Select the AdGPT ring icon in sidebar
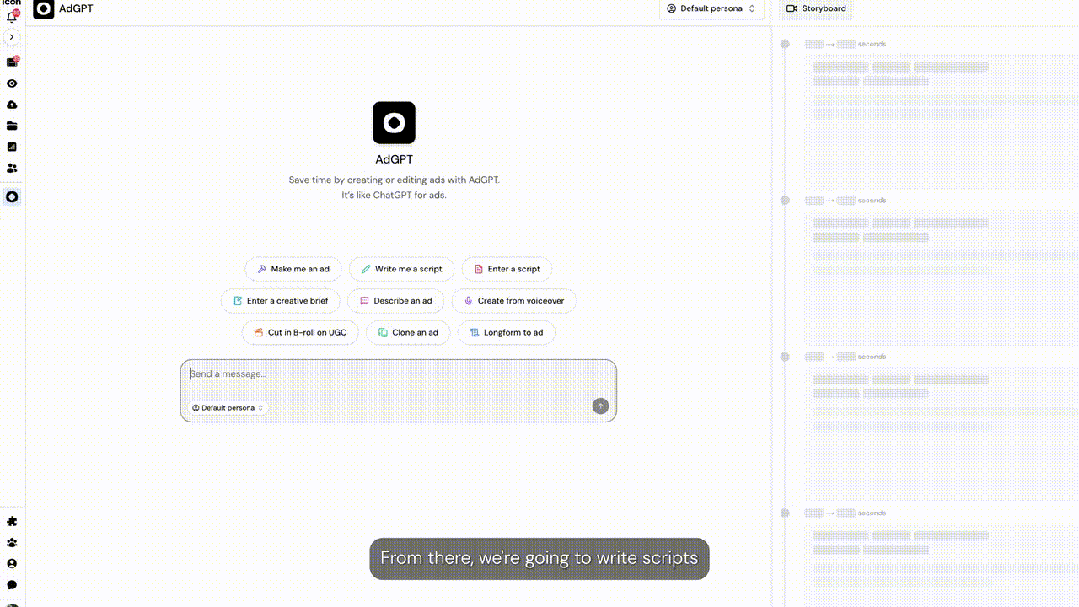The width and height of the screenshot is (1079, 607). [12, 197]
